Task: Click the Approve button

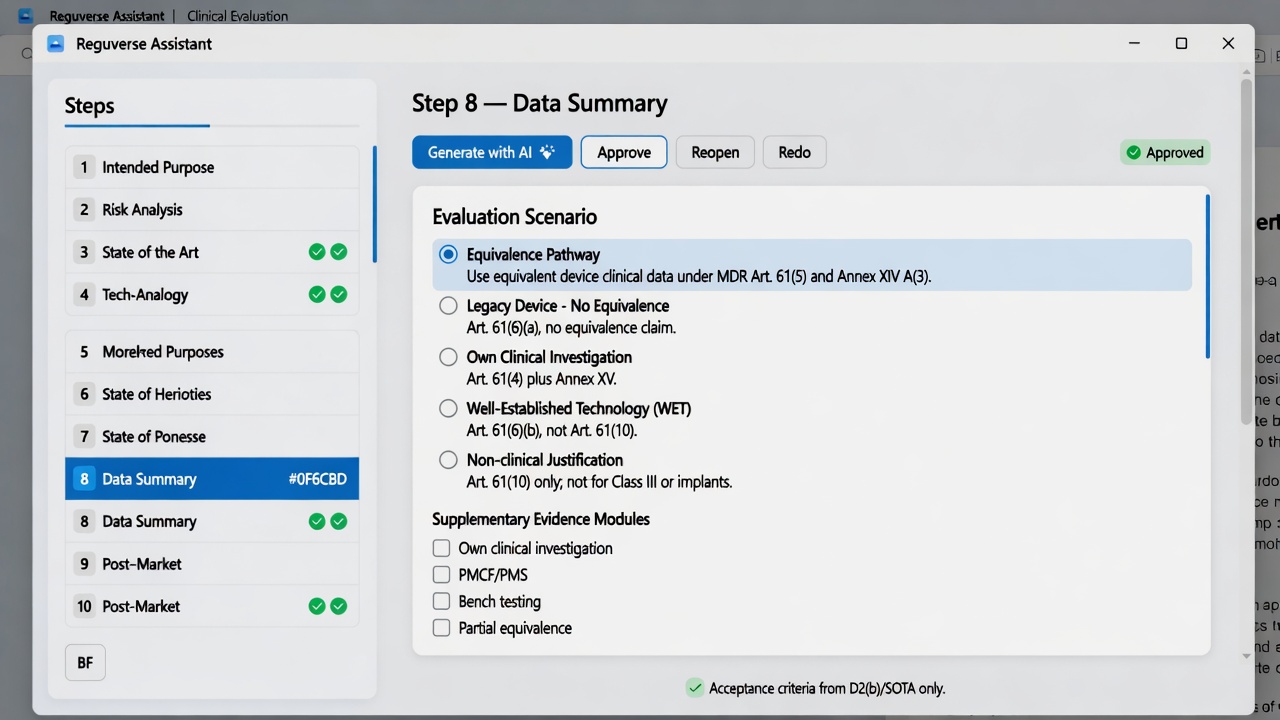Action: (x=624, y=152)
